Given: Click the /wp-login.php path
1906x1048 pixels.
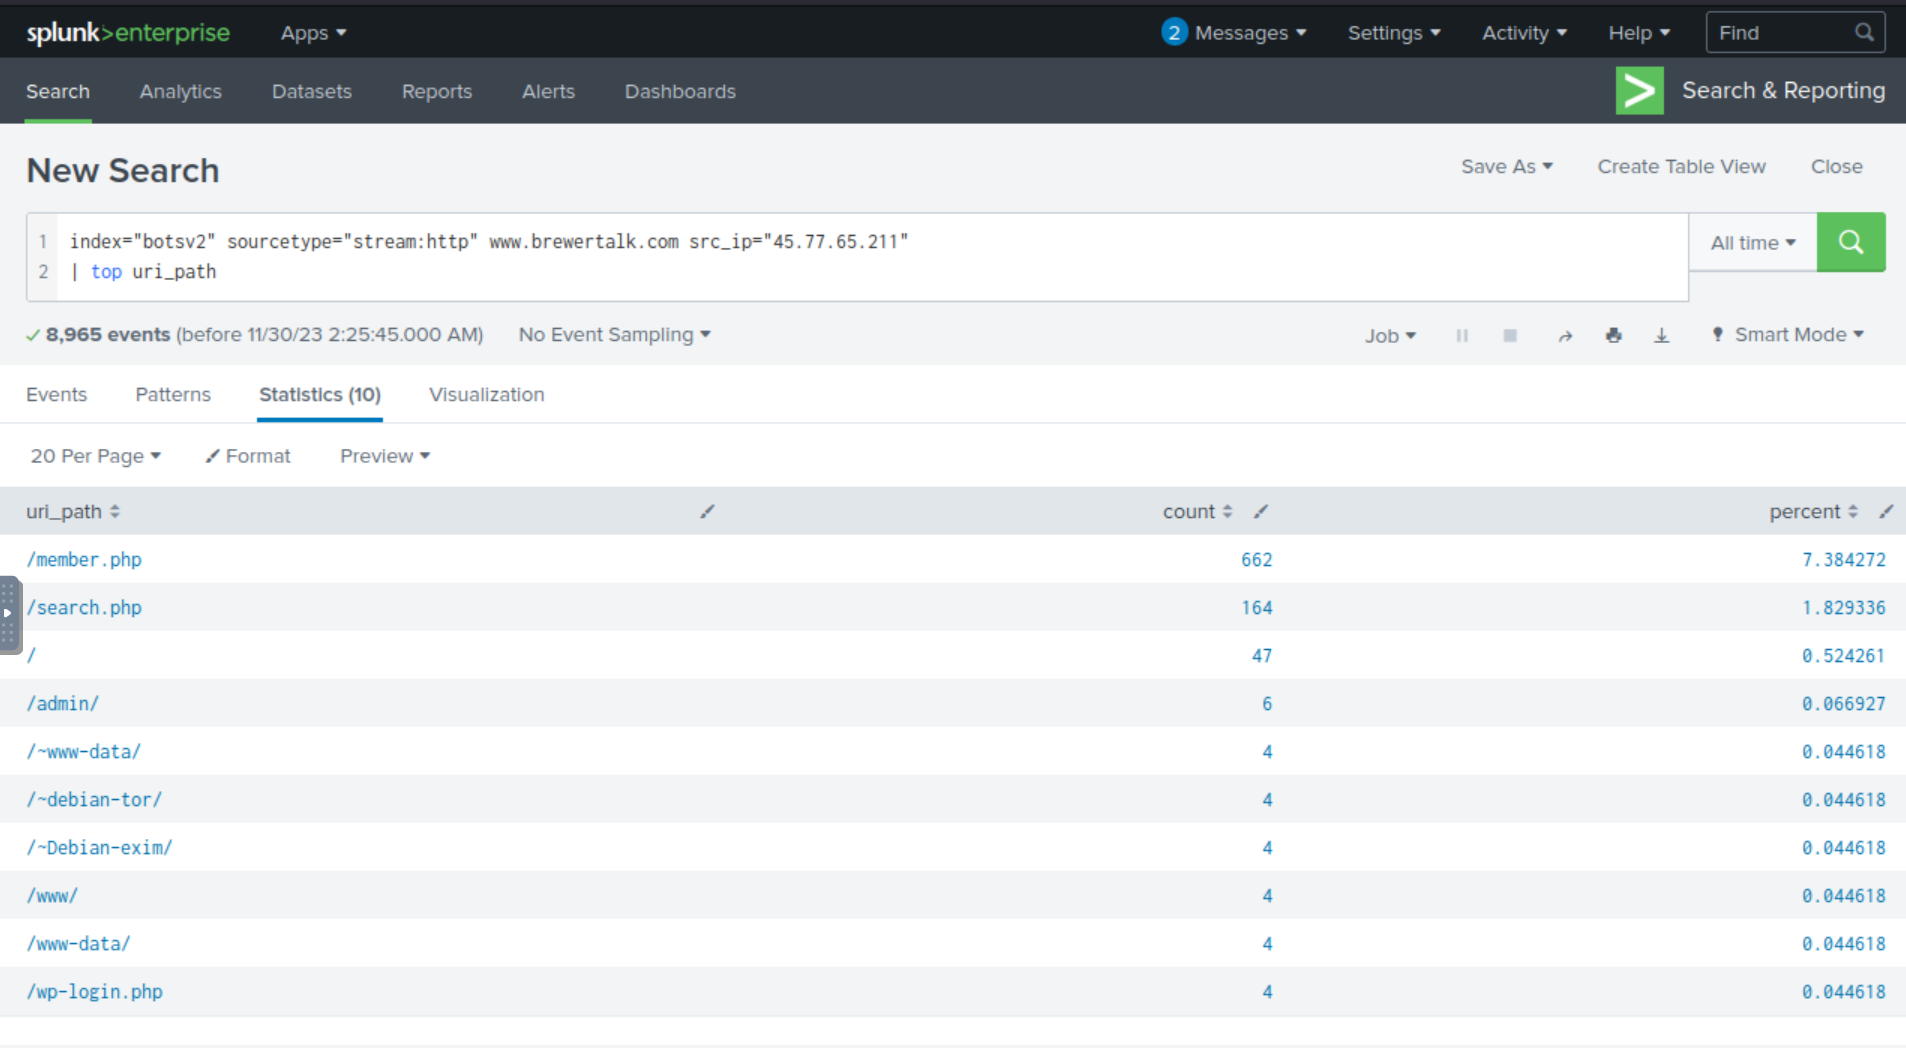Looking at the screenshot, I should (95, 992).
